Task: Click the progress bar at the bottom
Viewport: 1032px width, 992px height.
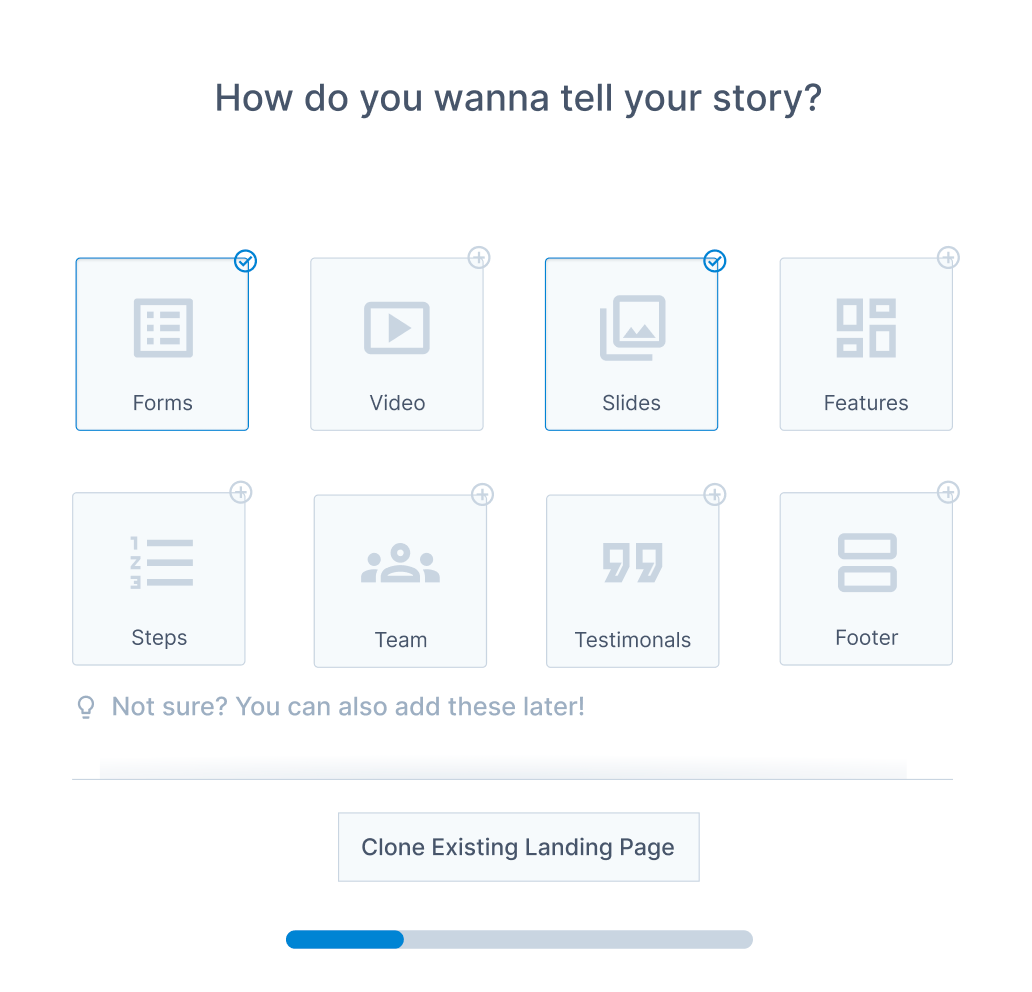Action: click(519, 939)
